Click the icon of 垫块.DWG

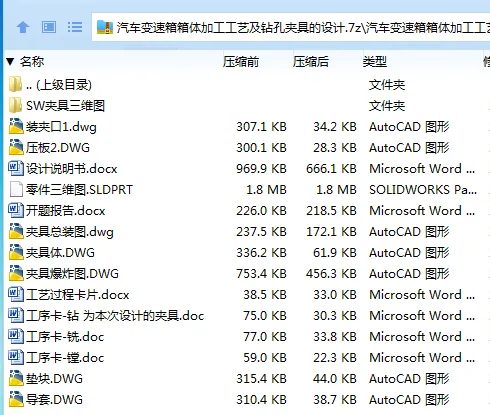coord(16,378)
